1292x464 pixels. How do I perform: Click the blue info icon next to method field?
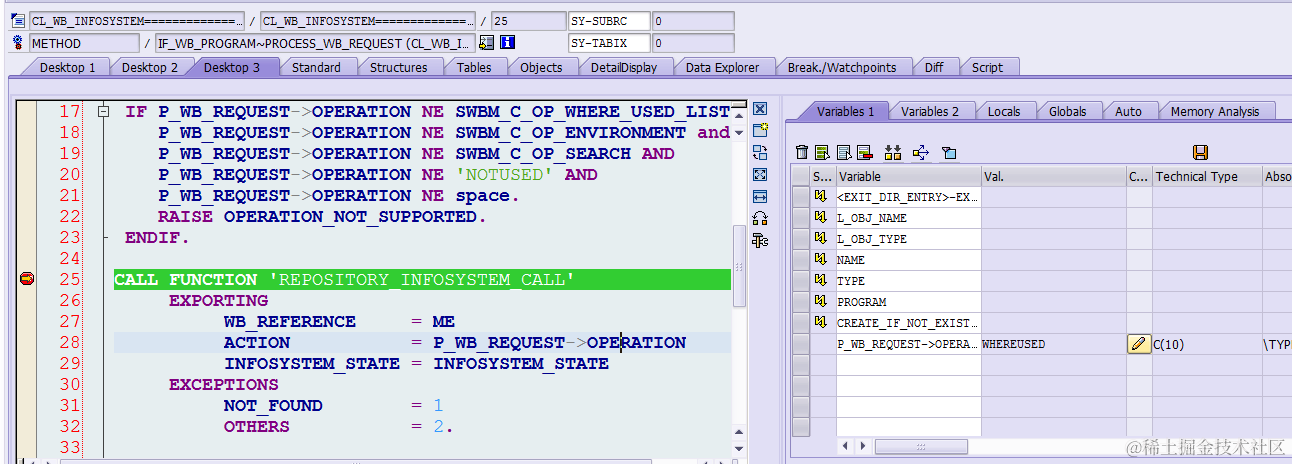[508, 42]
